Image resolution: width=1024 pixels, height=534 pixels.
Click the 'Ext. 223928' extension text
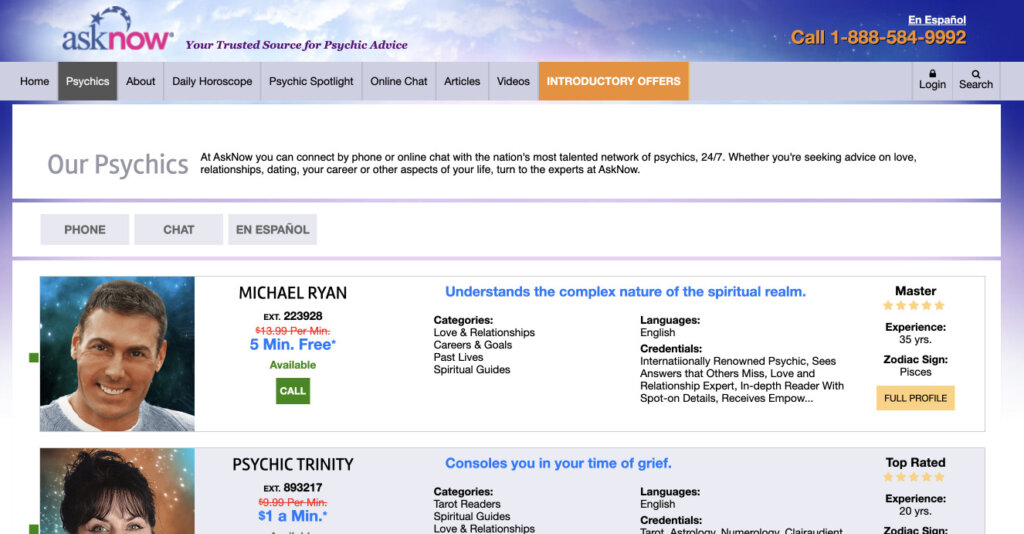tap(293, 316)
